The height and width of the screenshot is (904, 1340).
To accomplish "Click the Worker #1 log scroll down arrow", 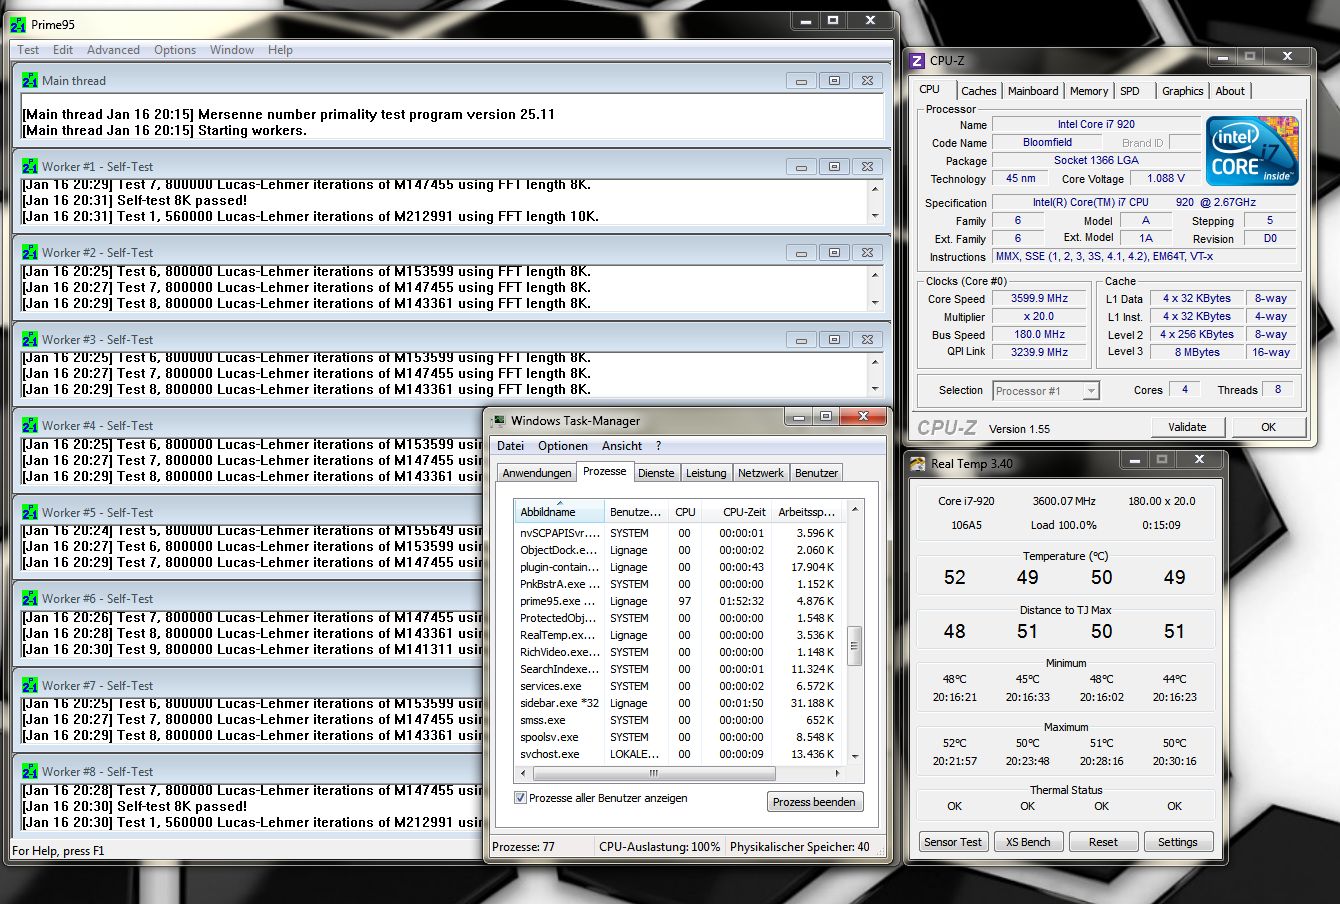I will click(875, 216).
